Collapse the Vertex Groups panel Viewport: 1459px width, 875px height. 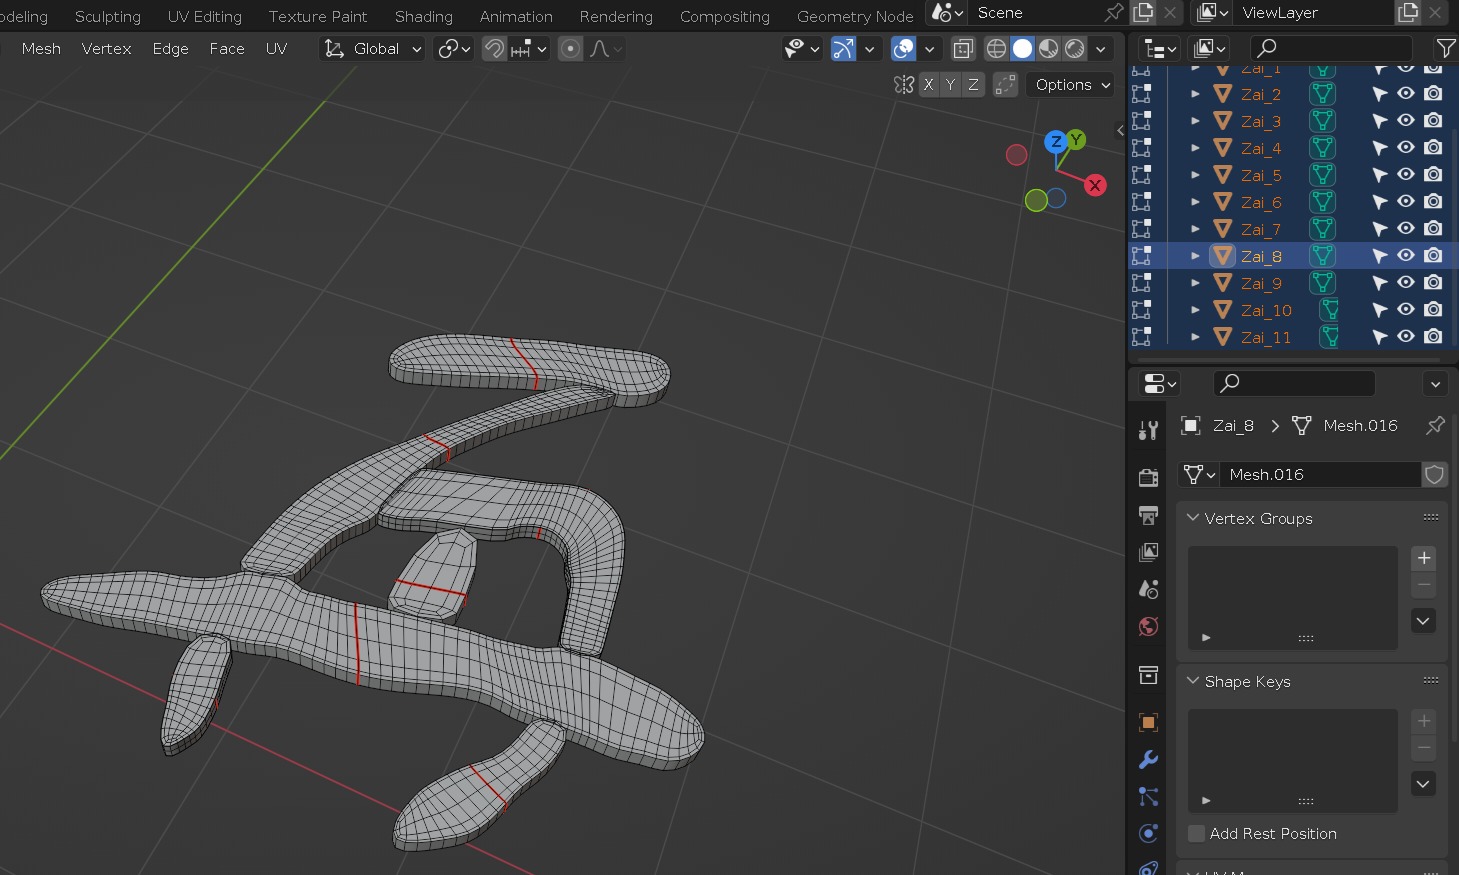pyautogui.click(x=1192, y=518)
